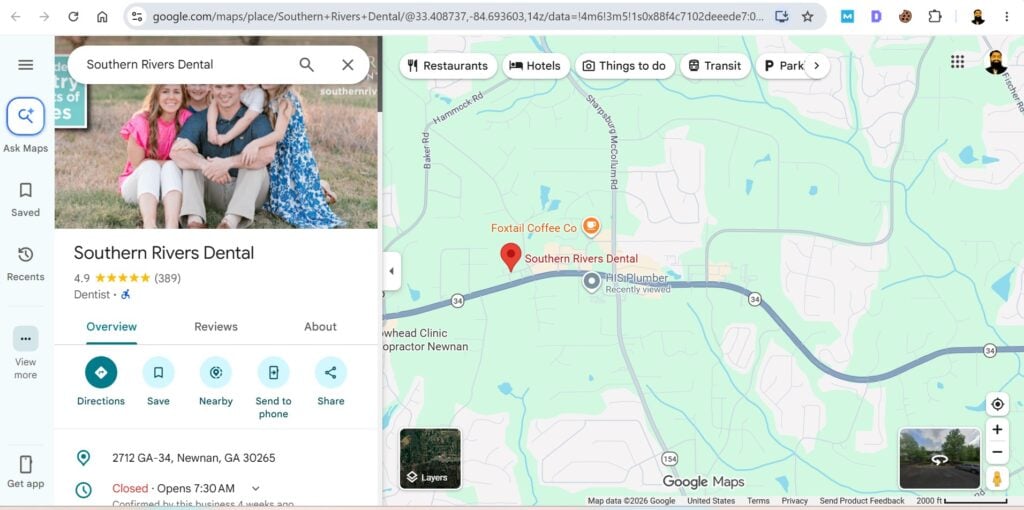Click the Pegman Street View icon

click(x=997, y=479)
